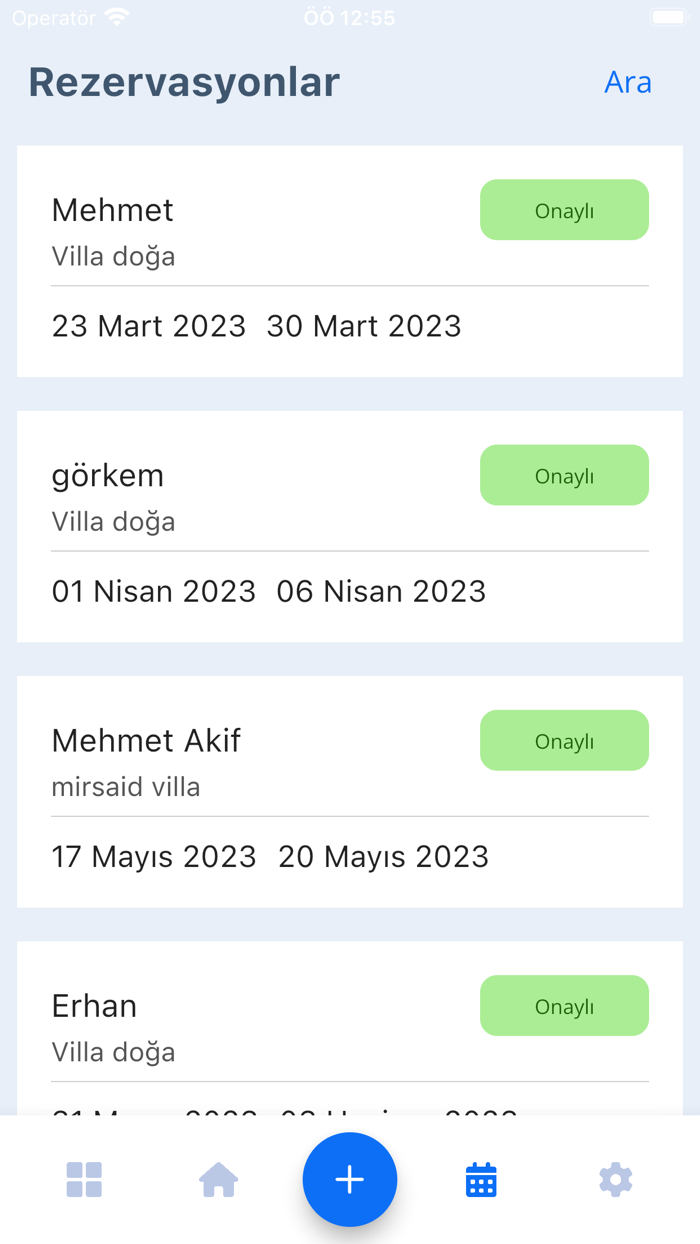
Task: Tap Ara to open search
Action: (628, 82)
